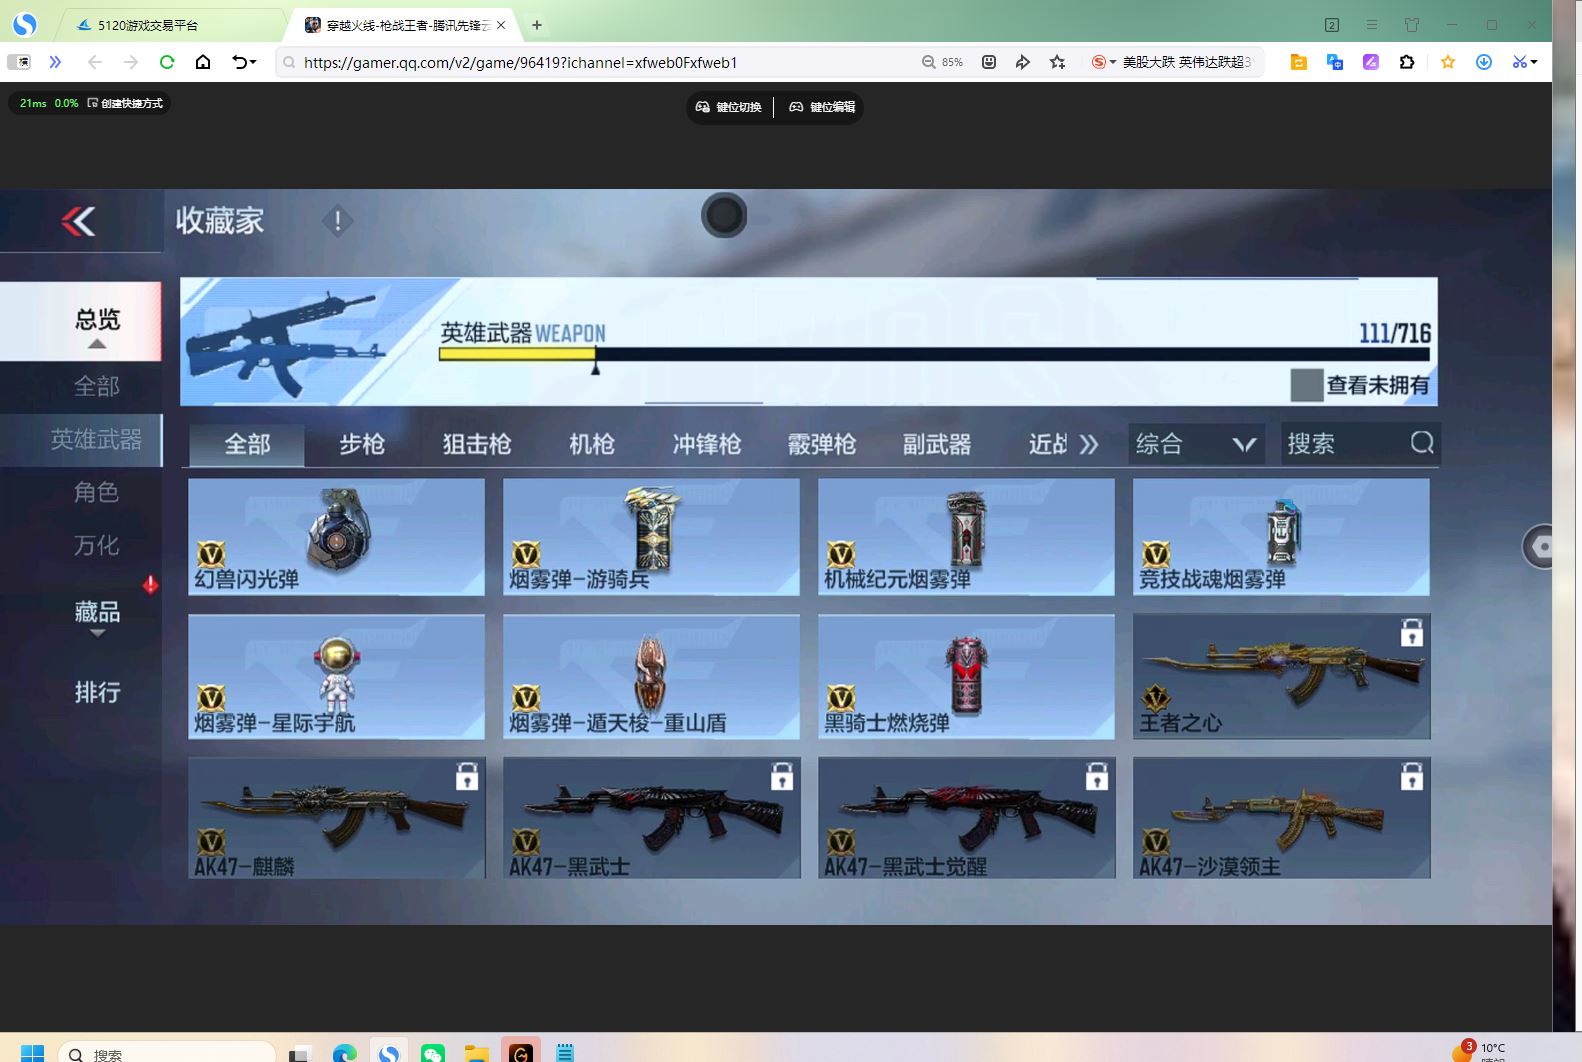
Task: Click the lock icon on AK47-黑武士
Action: pyautogui.click(x=782, y=776)
